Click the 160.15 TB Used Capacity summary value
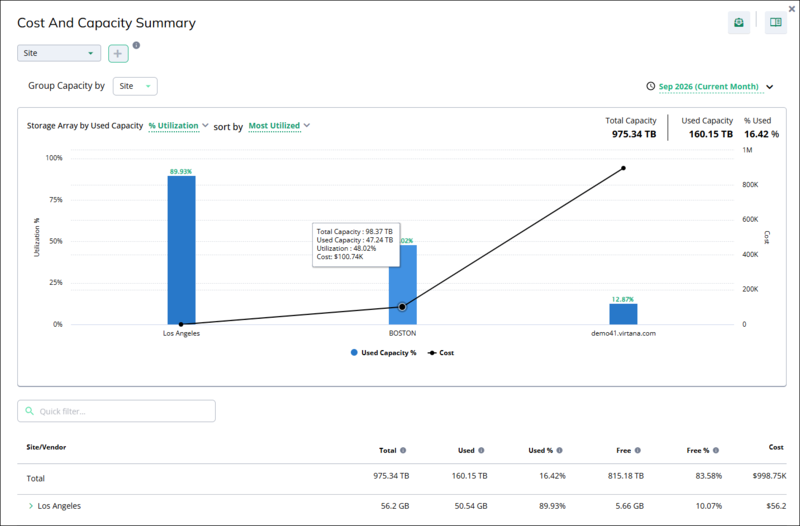This screenshot has width=800, height=526. (x=711, y=134)
